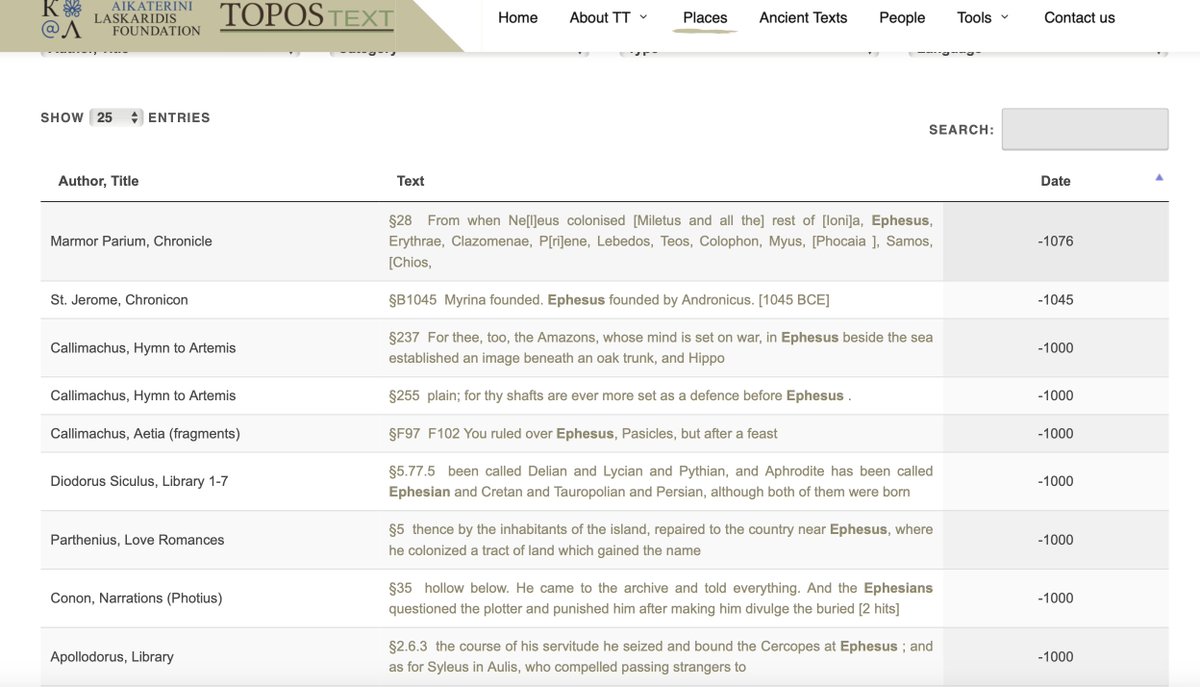The width and height of the screenshot is (1200, 687).
Task: Click the ToposText logo
Action: tap(307, 17)
